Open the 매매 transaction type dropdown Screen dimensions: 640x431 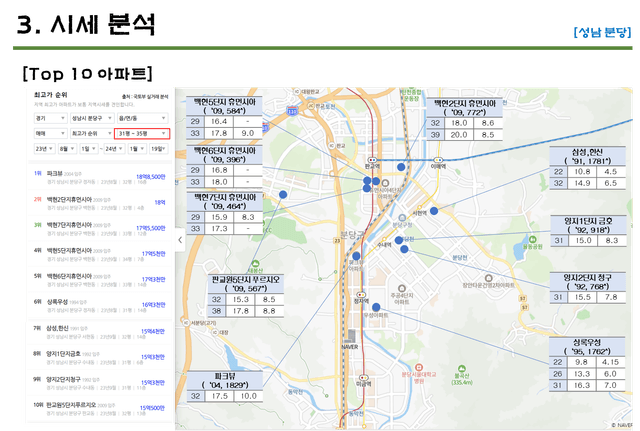pyautogui.click(x=50, y=133)
